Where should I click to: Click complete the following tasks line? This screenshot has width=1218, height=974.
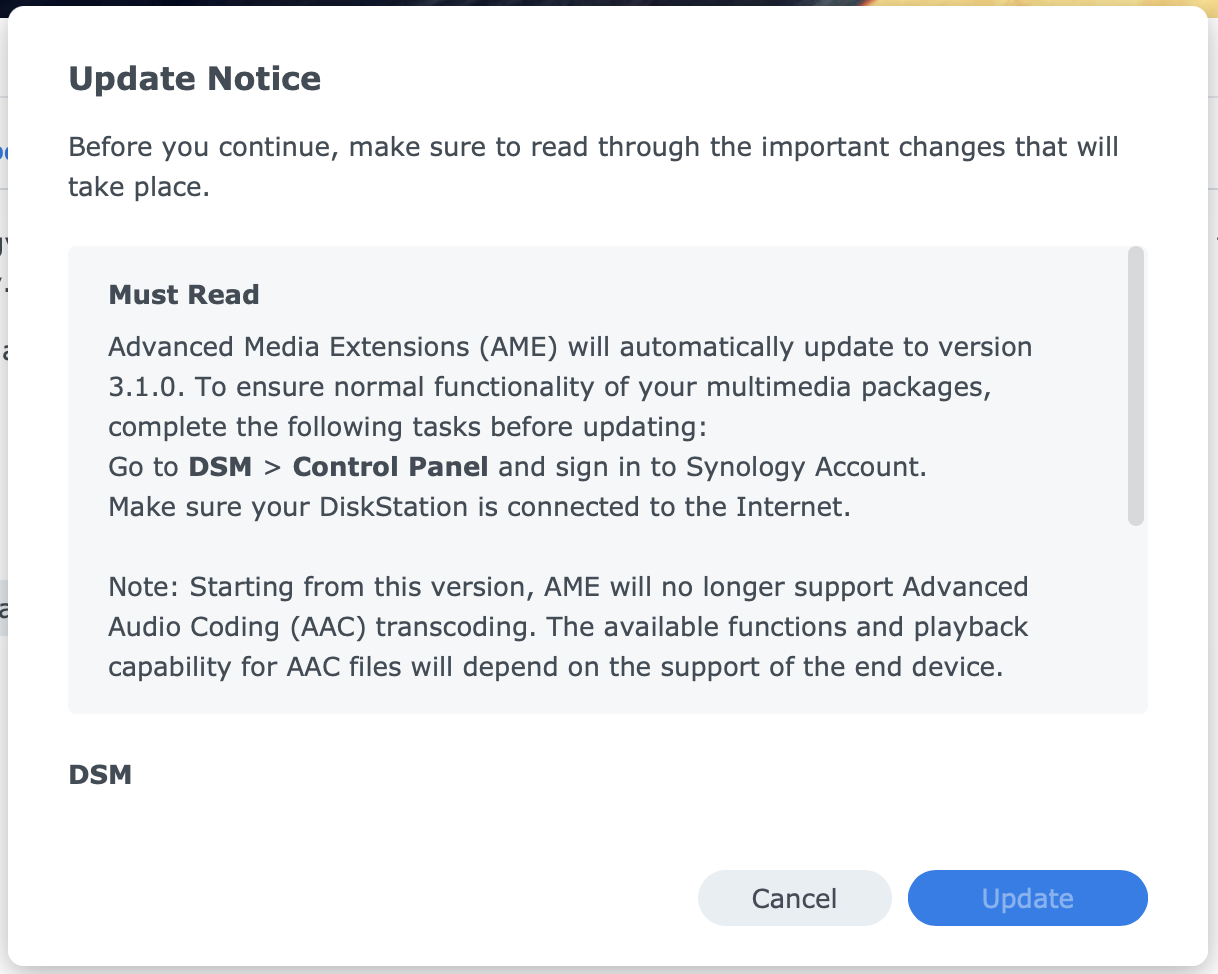point(407,427)
